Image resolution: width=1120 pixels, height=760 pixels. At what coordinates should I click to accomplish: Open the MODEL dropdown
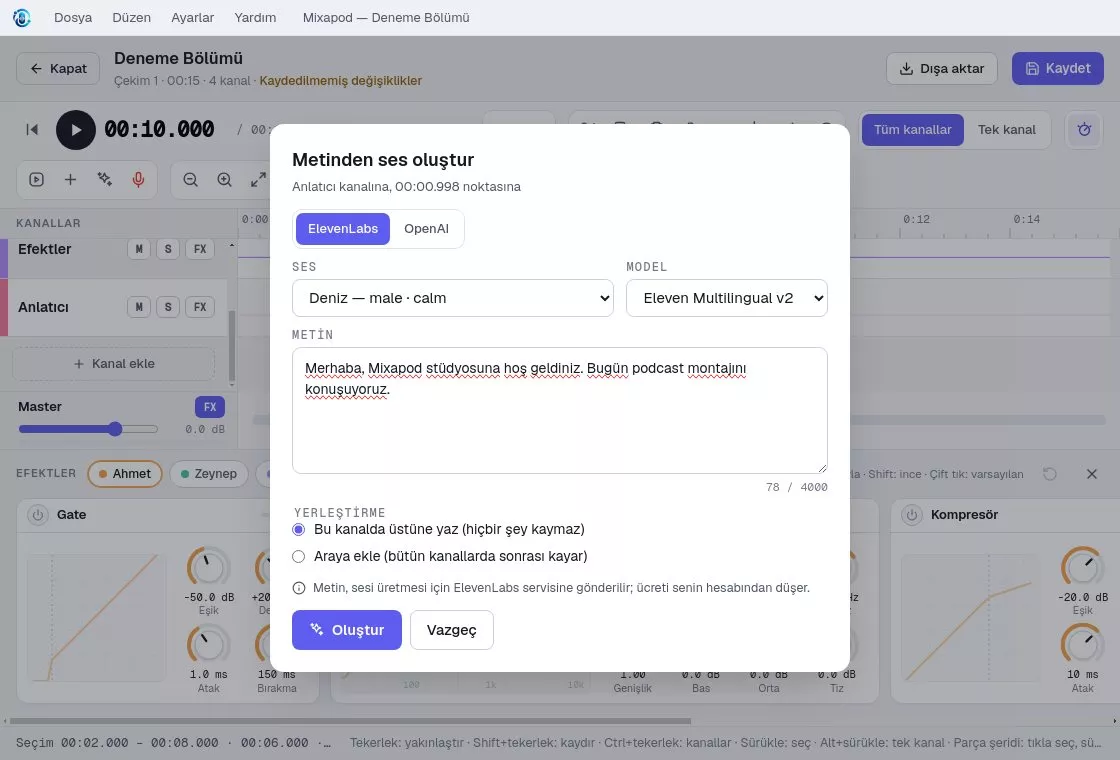pyautogui.click(x=726, y=298)
